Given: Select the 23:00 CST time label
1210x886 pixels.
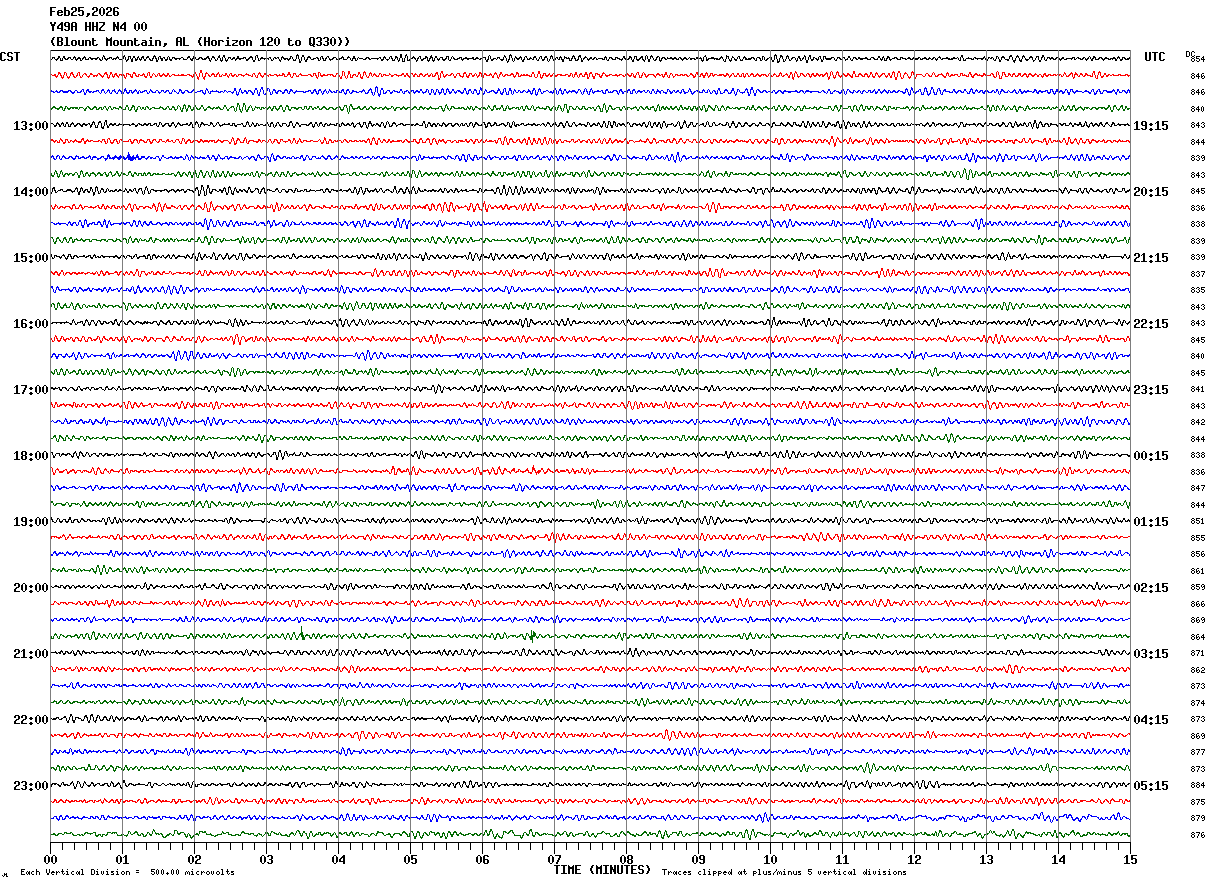Looking at the screenshot, I should coord(30,786).
